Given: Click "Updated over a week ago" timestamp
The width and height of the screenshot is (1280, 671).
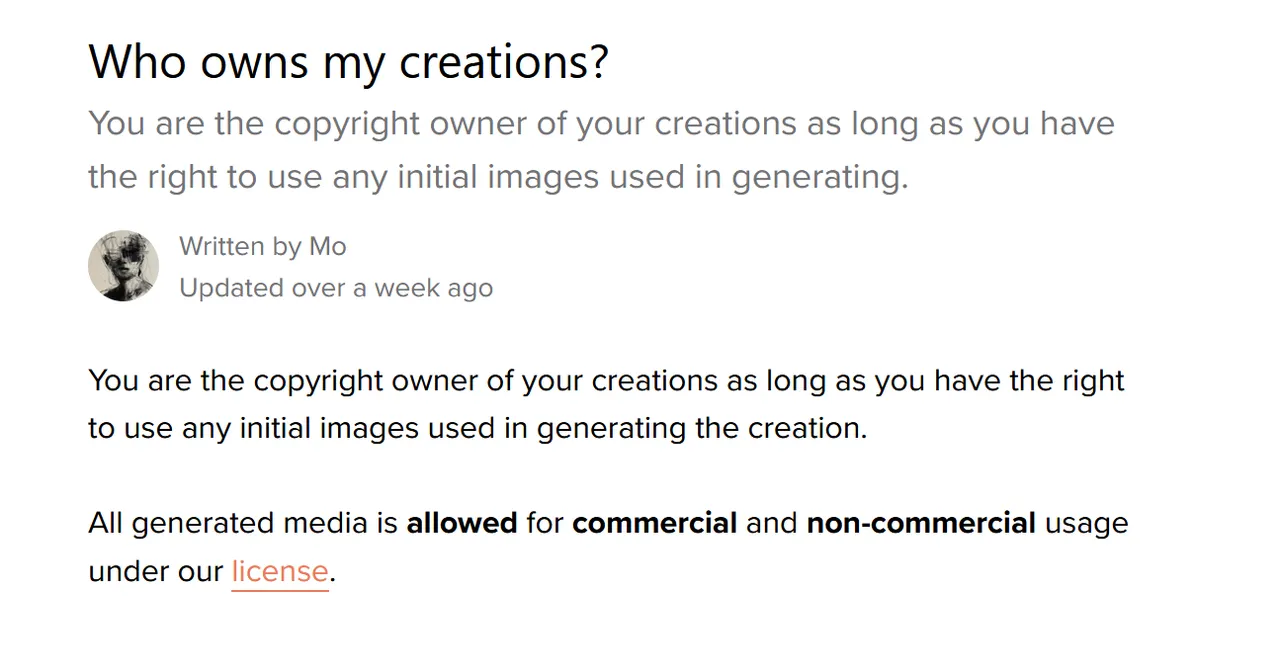Looking at the screenshot, I should 335,288.
